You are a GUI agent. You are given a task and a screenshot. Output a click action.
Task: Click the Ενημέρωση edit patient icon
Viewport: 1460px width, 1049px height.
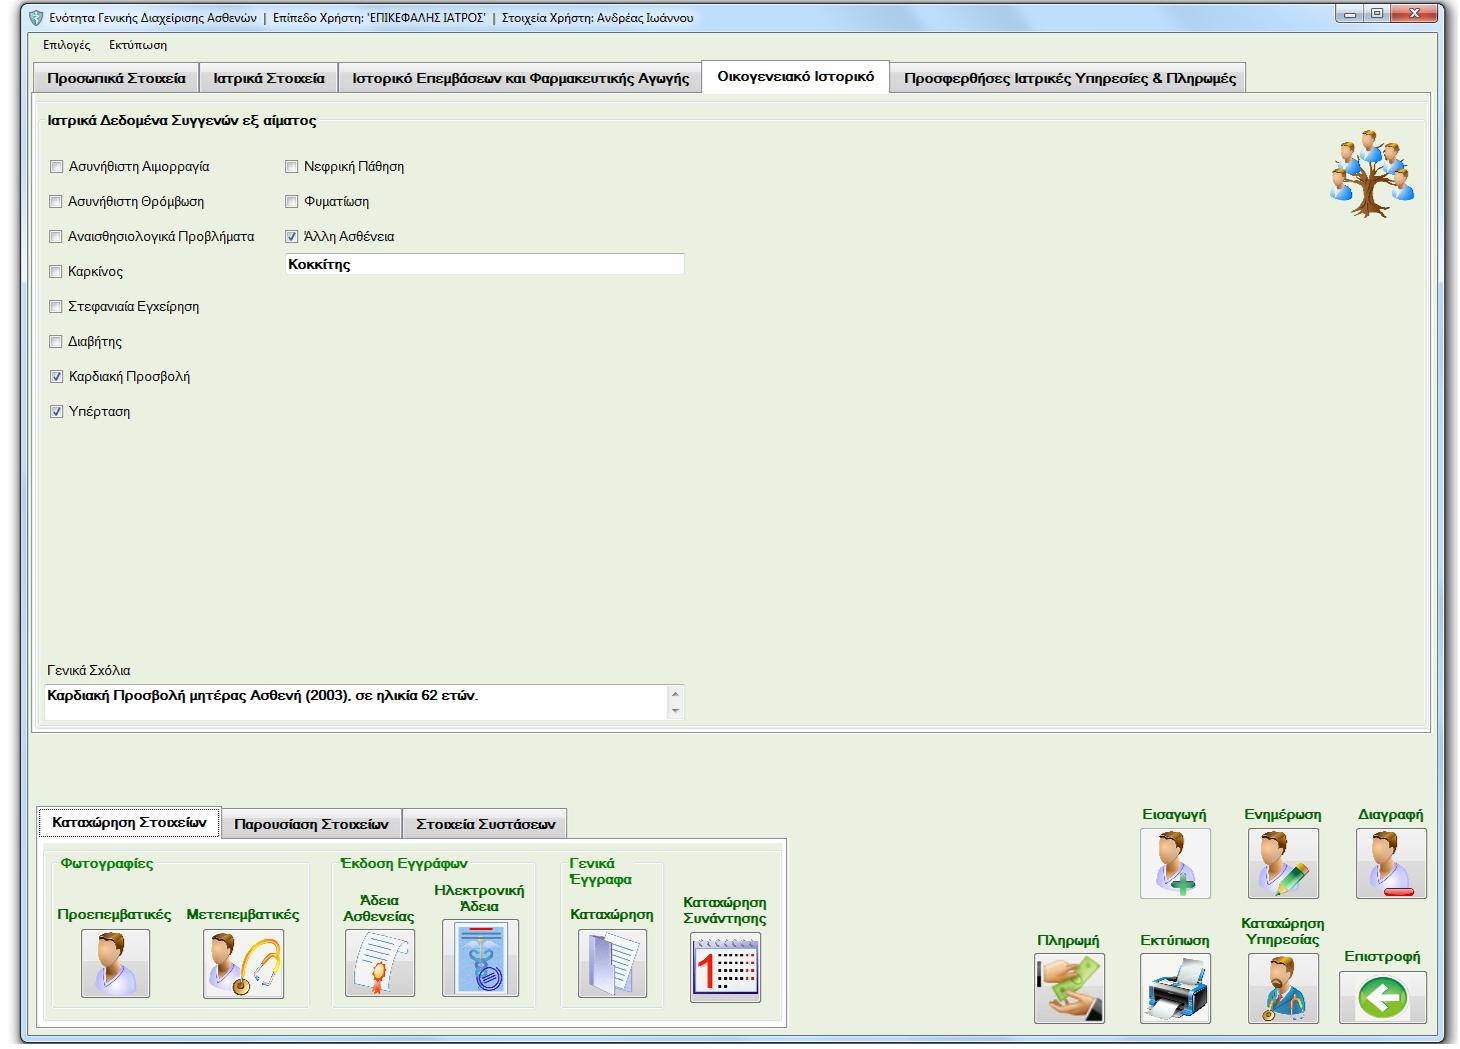(1283, 863)
